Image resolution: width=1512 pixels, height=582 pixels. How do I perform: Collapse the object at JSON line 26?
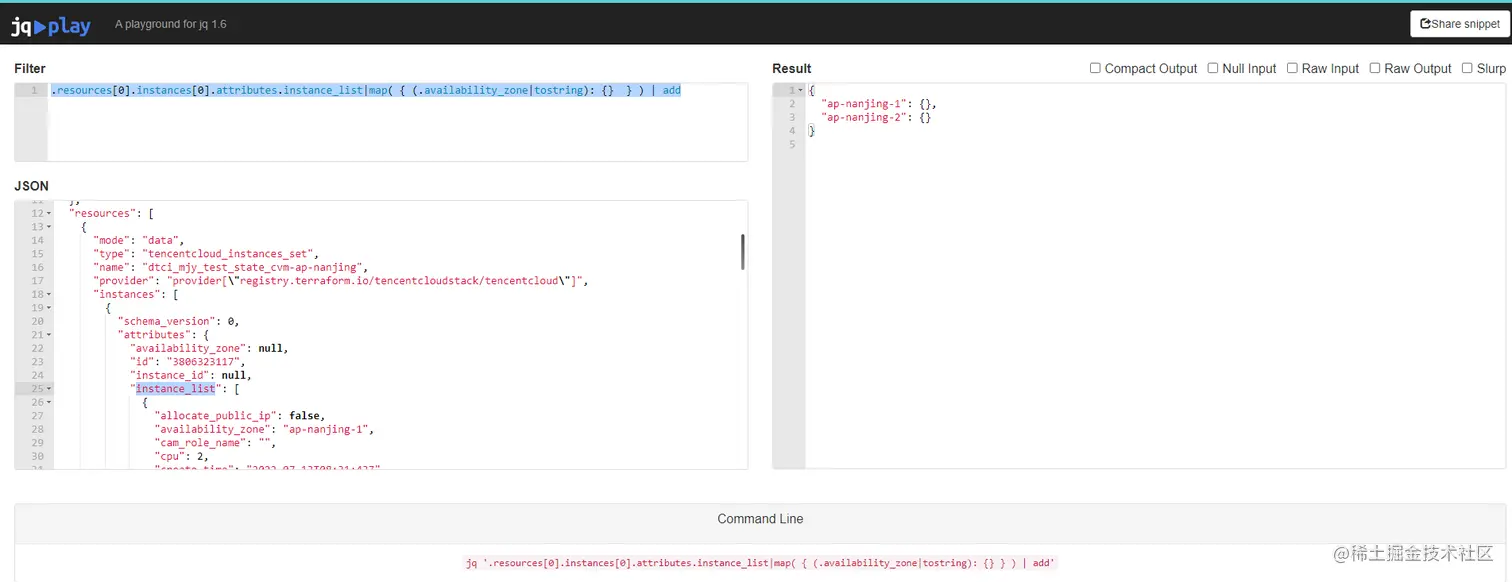pyautogui.click(x=49, y=402)
